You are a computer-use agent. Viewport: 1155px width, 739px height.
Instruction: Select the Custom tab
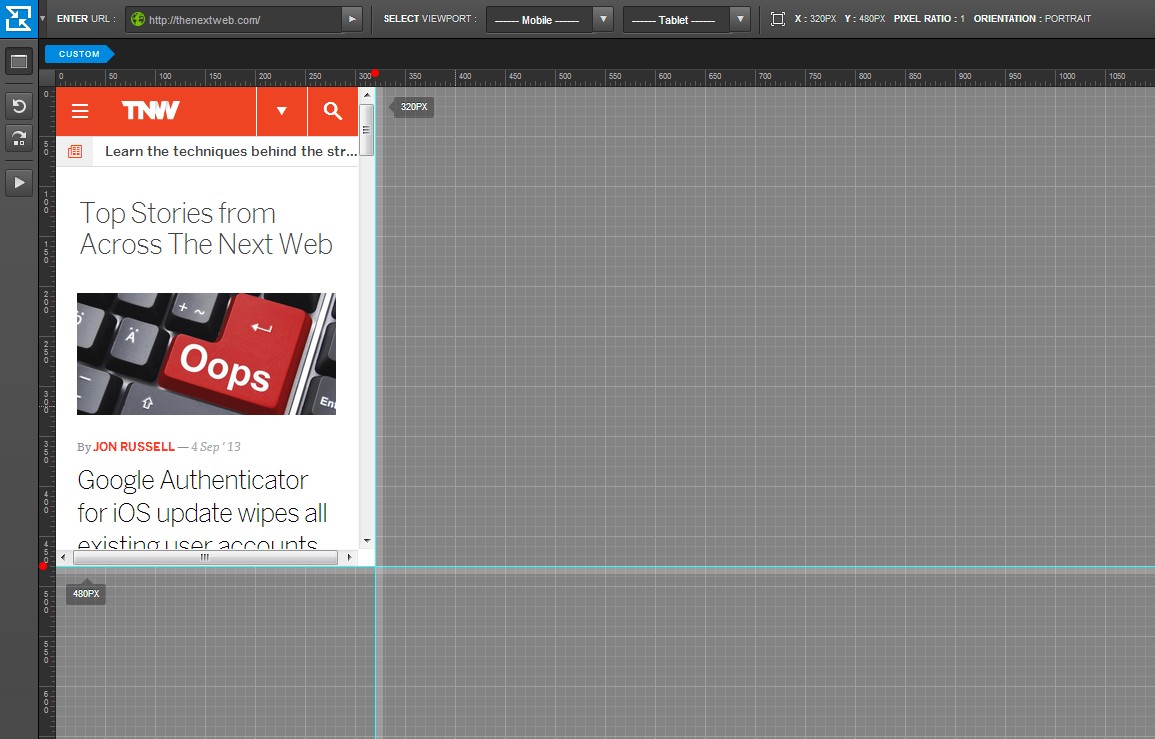click(80, 54)
